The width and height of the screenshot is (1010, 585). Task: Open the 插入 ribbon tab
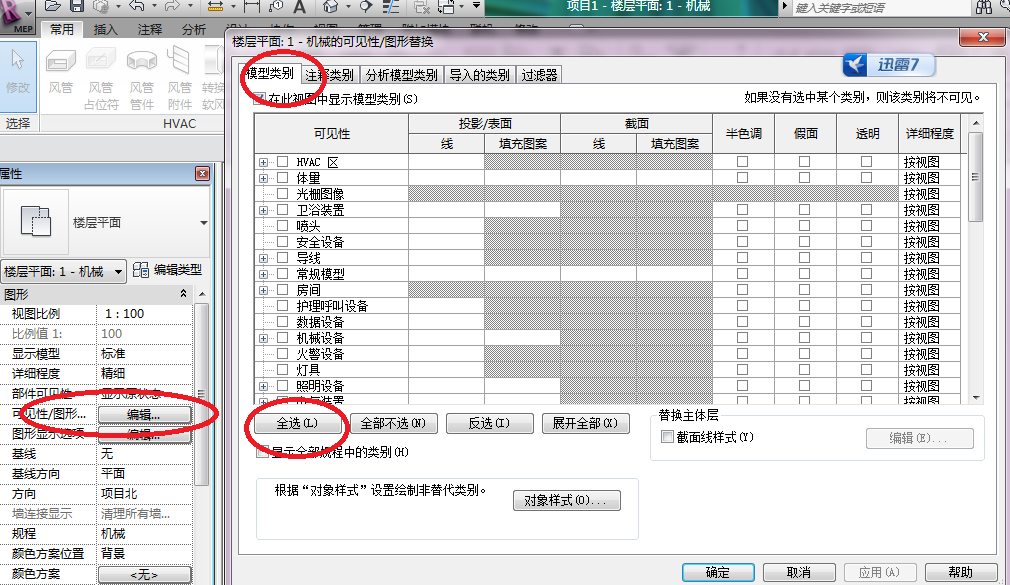(106, 30)
